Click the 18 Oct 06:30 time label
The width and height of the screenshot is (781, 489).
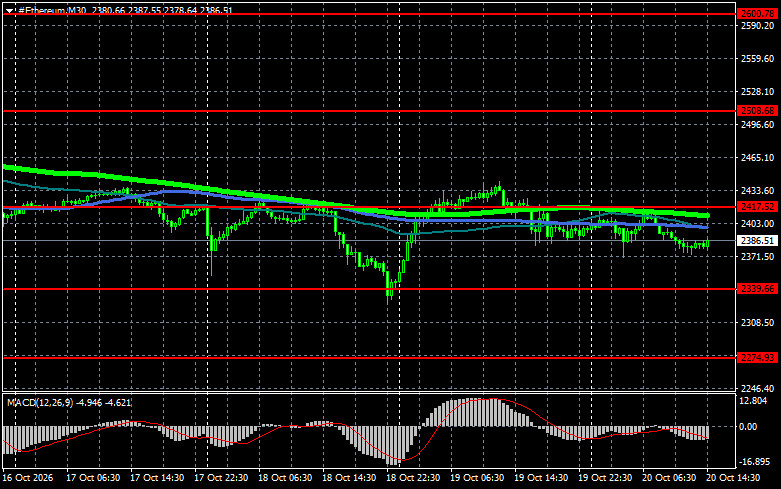pos(285,478)
